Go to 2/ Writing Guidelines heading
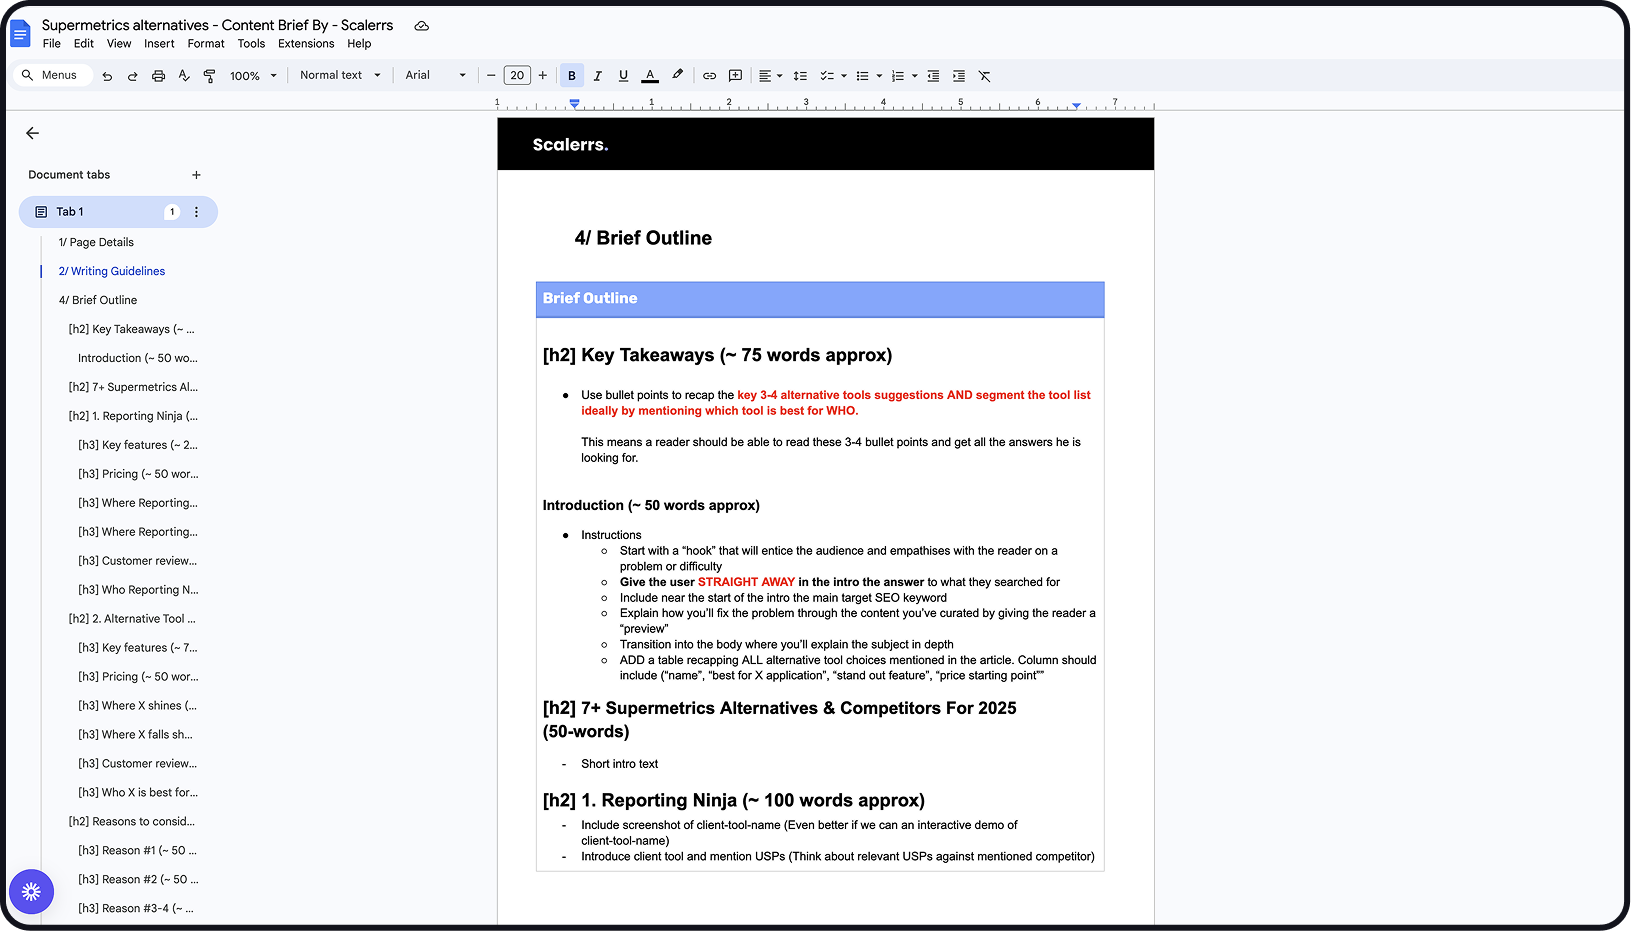The height and width of the screenshot is (931, 1631). (112, 272)
